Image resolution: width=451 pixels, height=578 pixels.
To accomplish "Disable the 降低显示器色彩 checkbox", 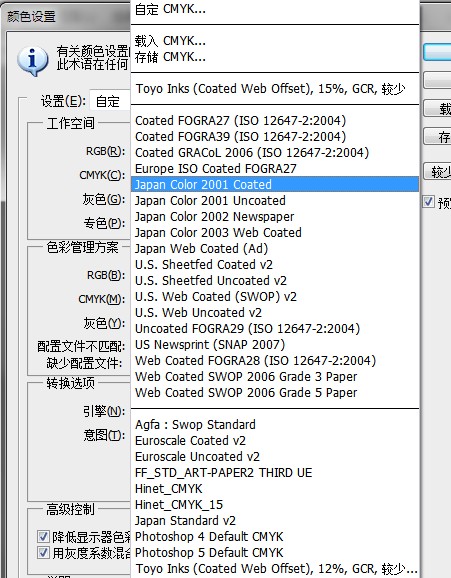I will [x=43, y=536].
